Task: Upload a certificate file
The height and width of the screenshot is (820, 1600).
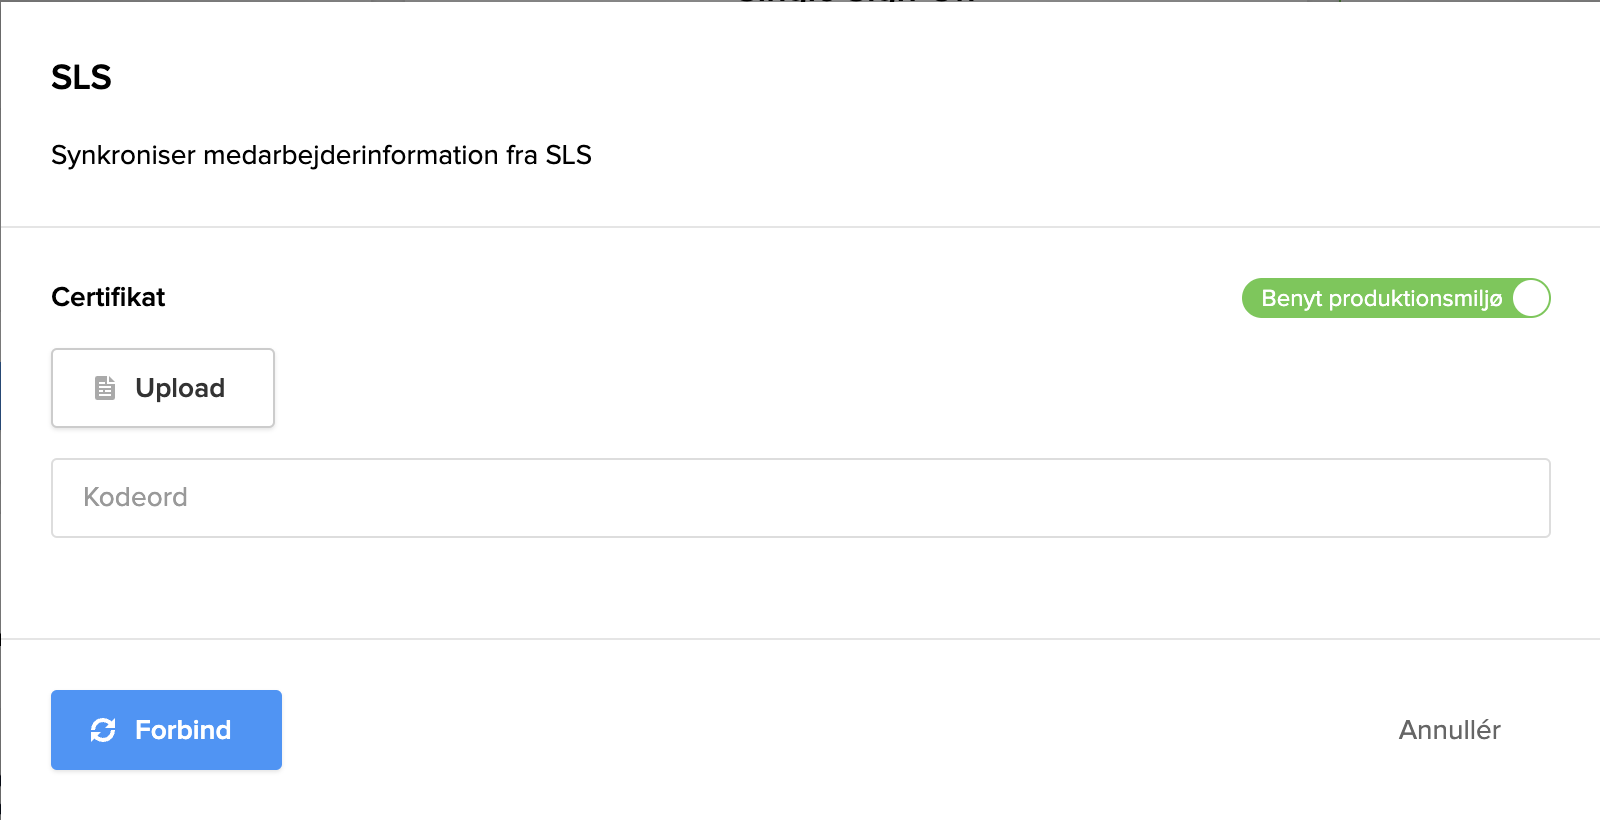Action: coord(163,388)
